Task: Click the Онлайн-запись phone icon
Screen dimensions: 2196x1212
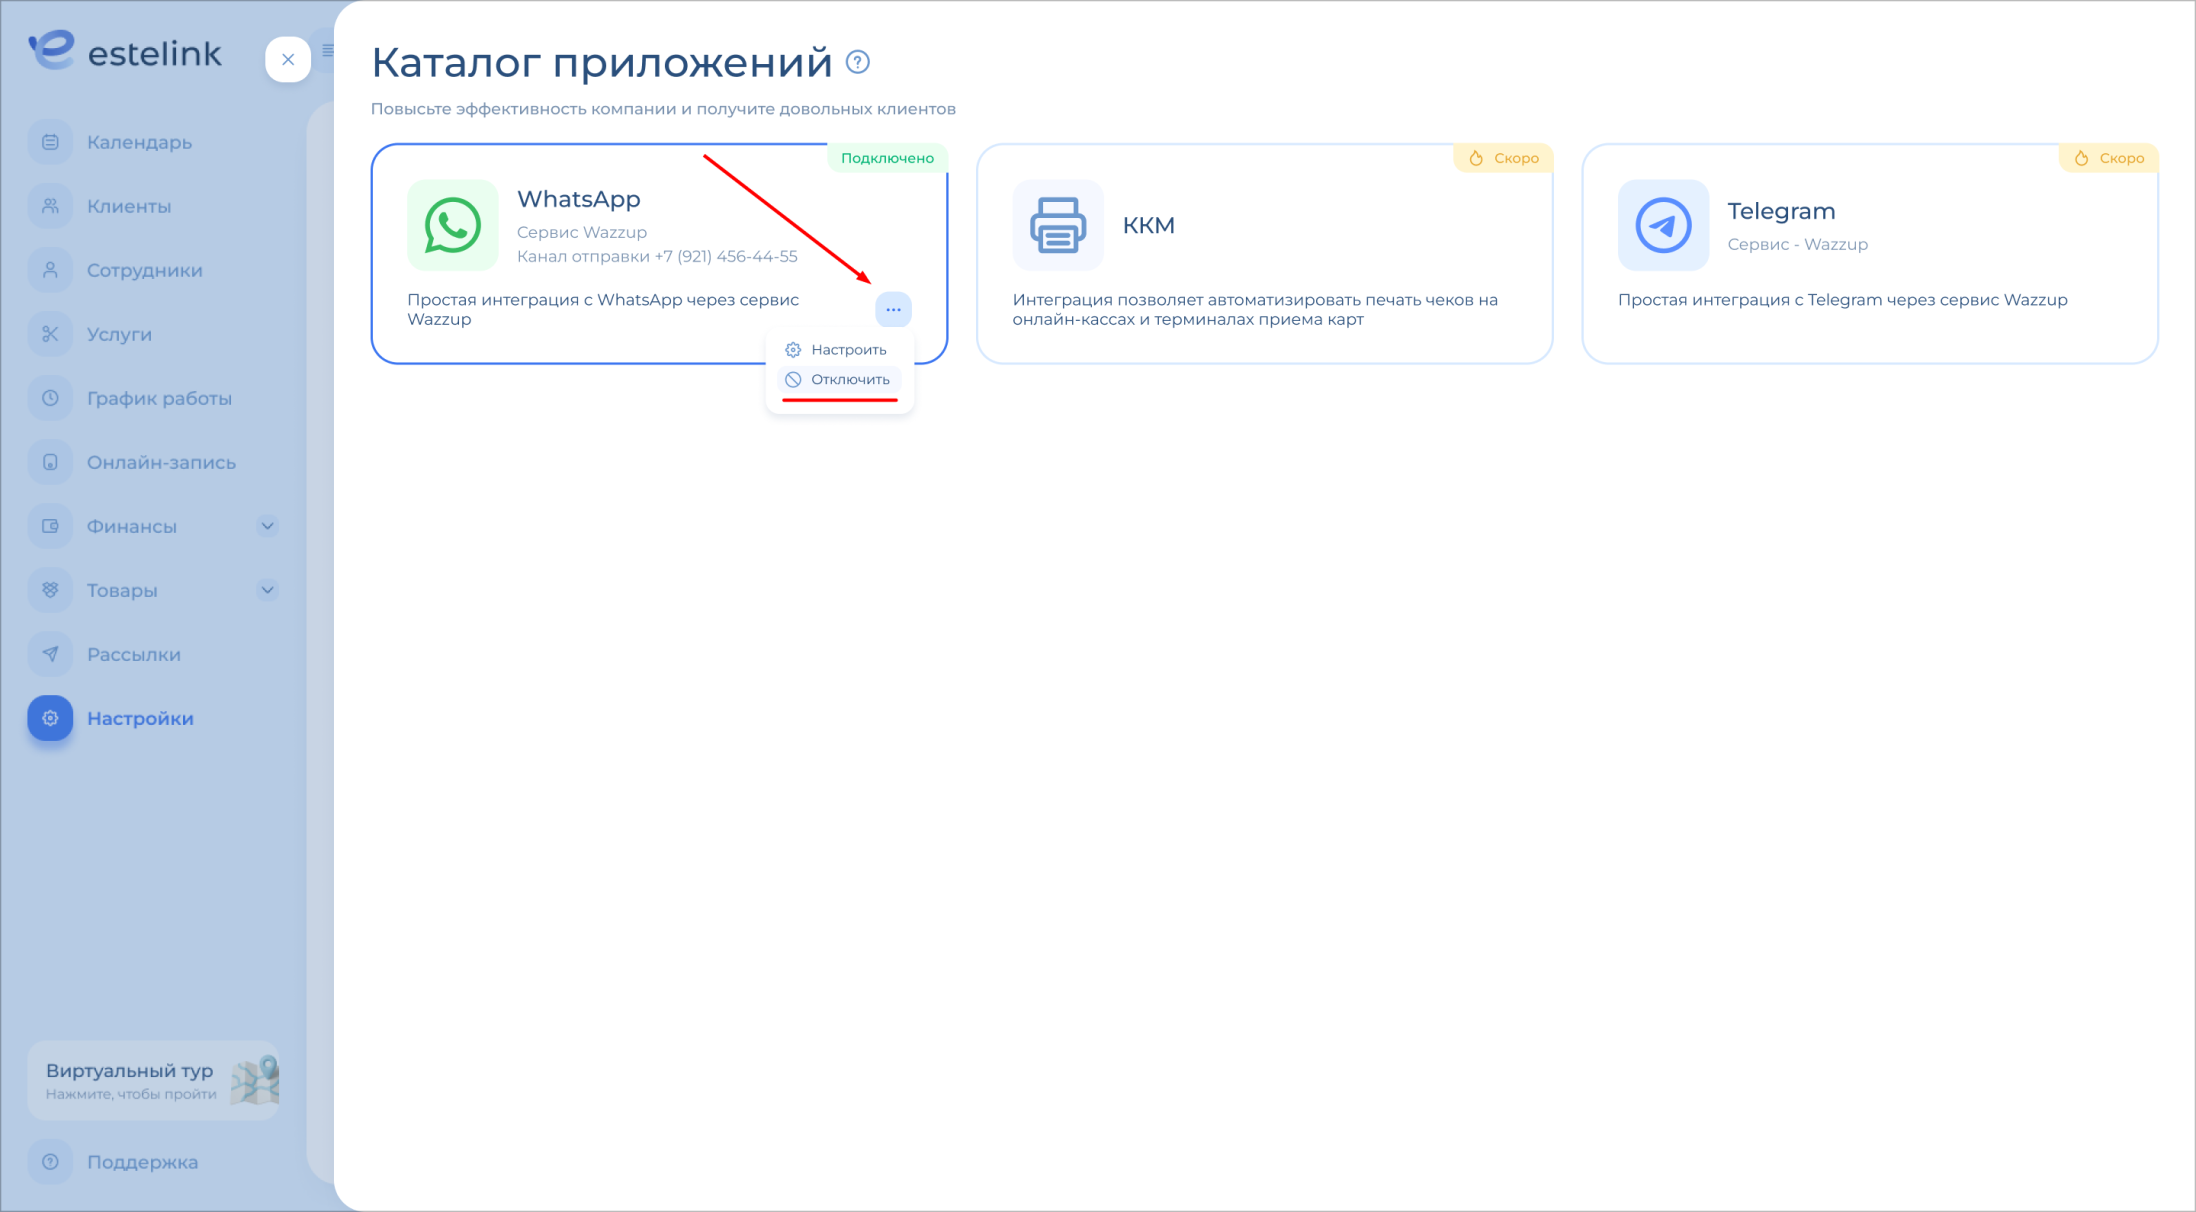Action: 50,462
